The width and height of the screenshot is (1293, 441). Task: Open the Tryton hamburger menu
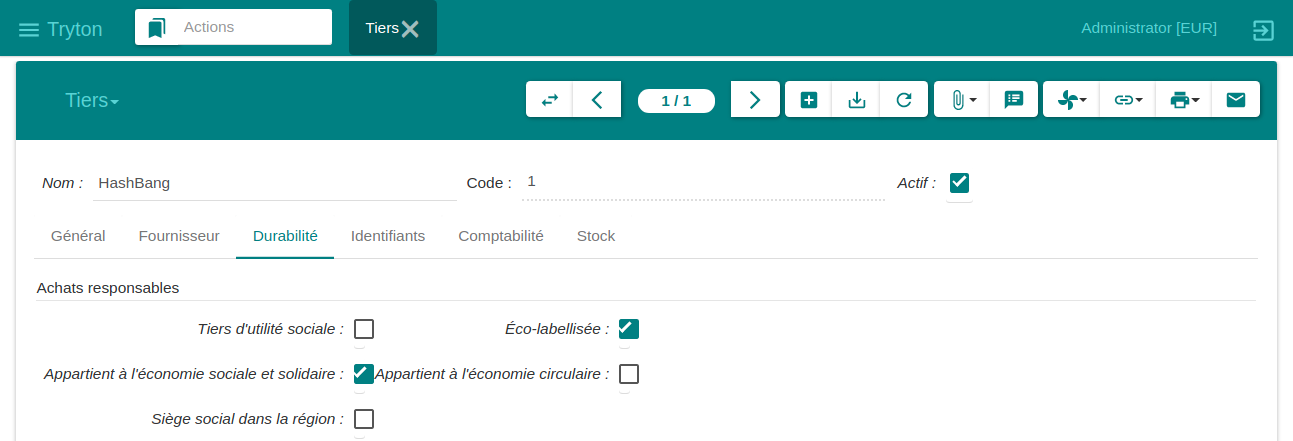[29, 30]
